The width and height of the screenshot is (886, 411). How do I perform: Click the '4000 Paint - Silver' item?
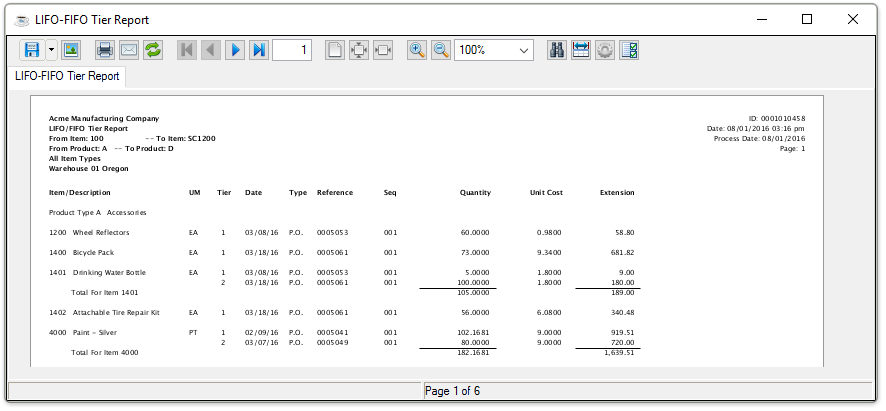[83, 332]
